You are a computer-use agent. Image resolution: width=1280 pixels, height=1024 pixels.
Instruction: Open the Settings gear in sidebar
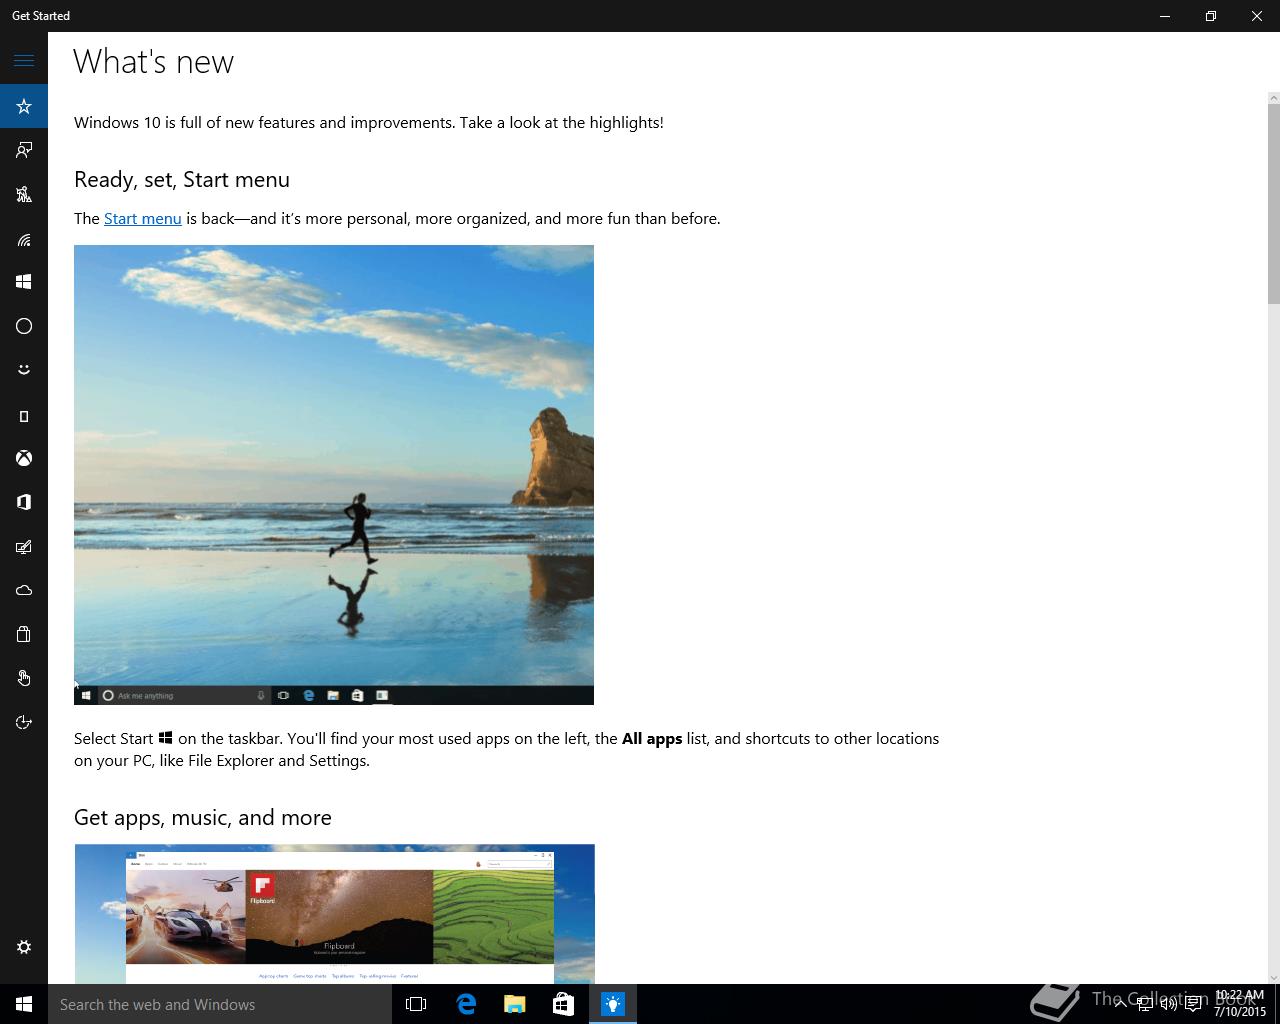click(24, 947)
